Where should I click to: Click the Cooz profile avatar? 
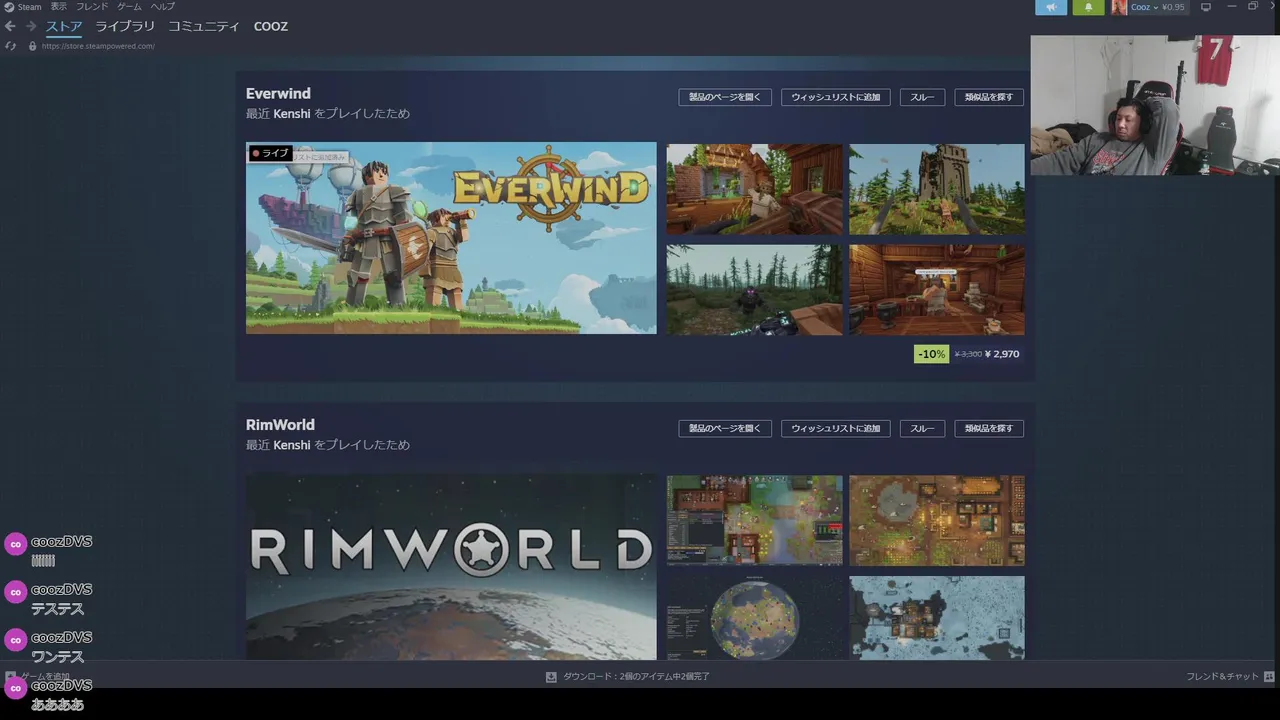[x=1119, y=7]
